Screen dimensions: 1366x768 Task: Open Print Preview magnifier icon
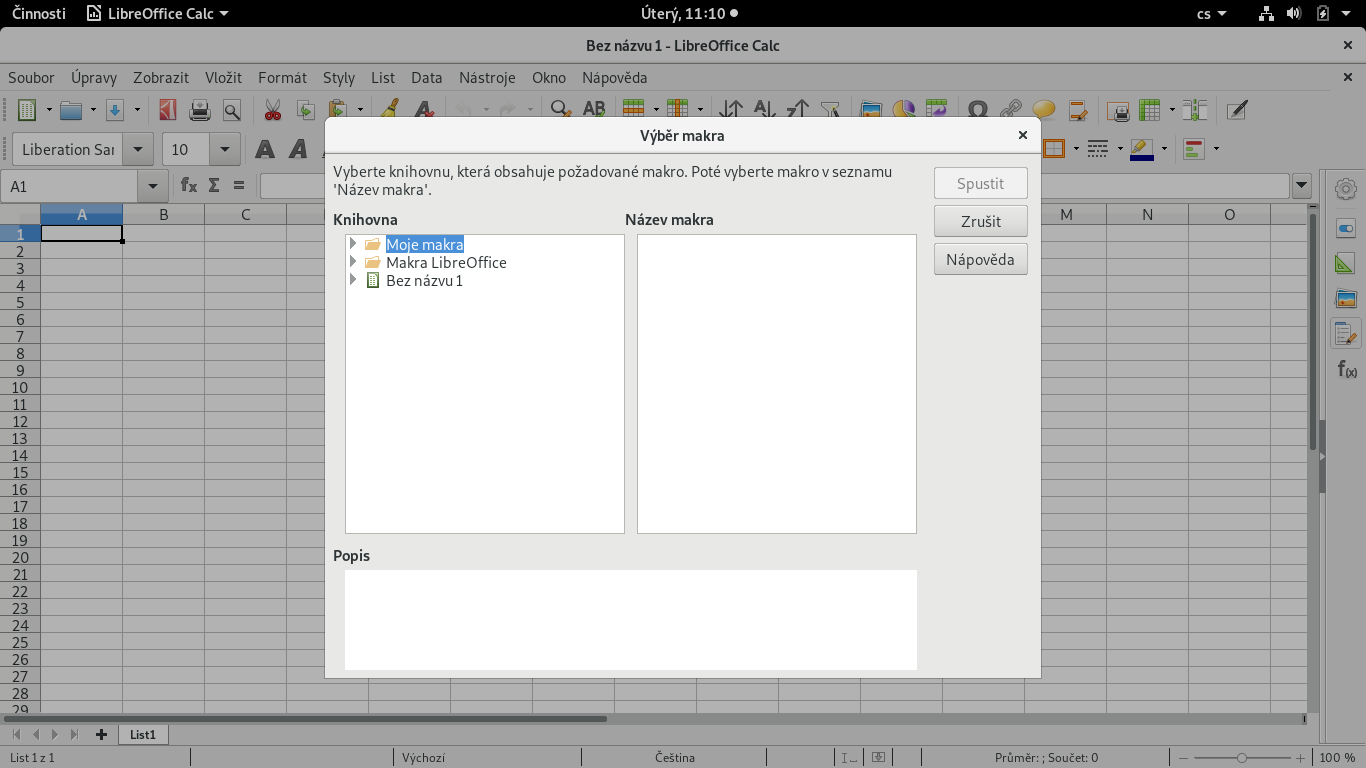click(232, 110)
